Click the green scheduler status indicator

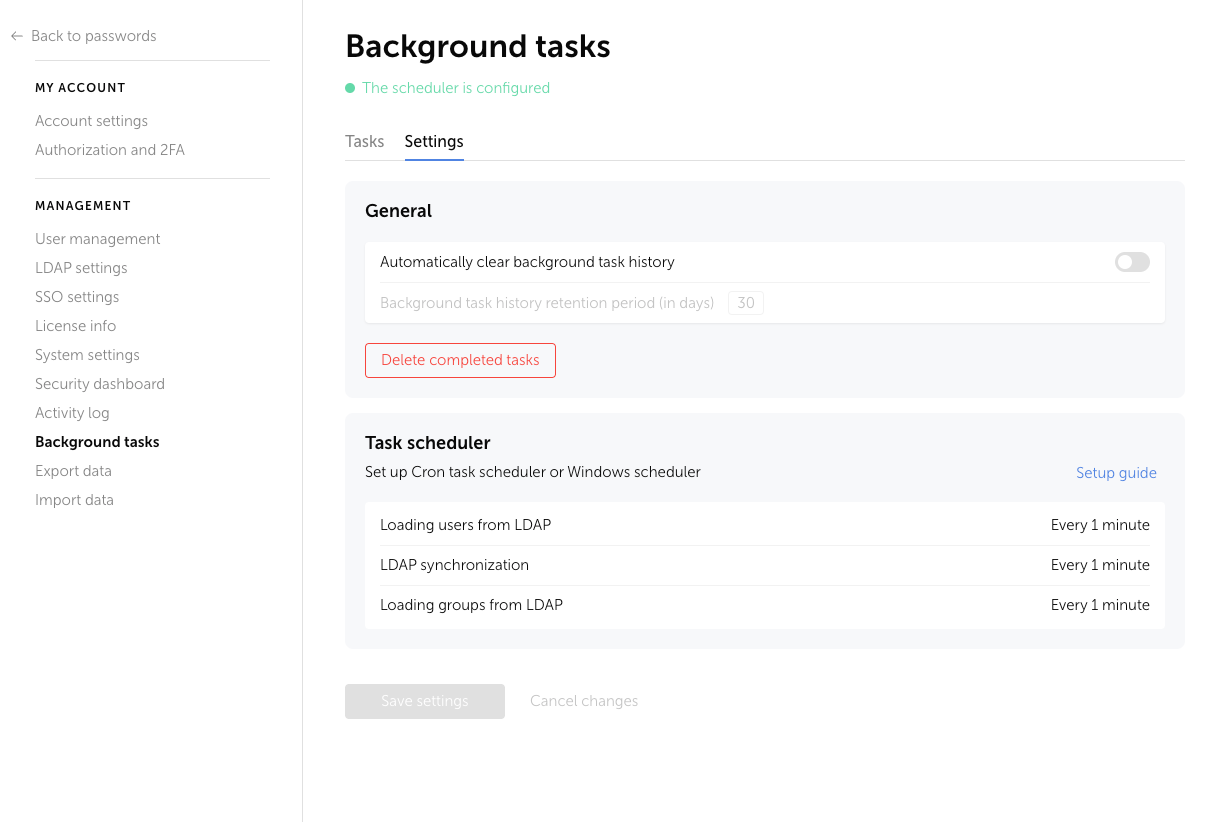[349, 88]
